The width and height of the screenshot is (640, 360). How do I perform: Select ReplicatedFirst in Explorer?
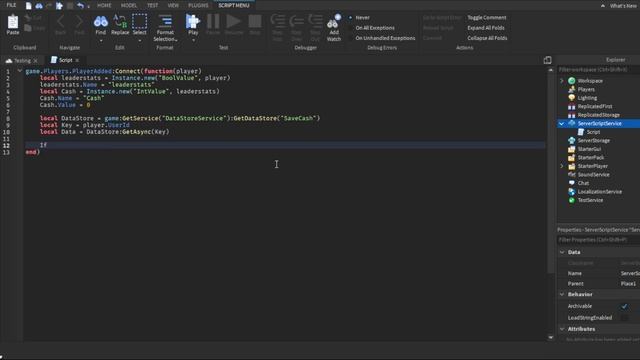(x=595, y=107)
